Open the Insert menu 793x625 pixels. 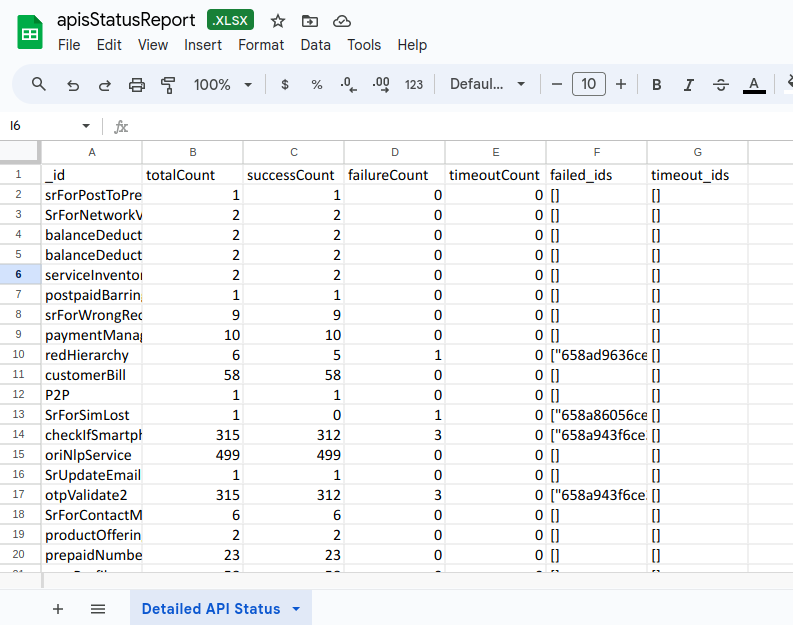pos(203,45)
